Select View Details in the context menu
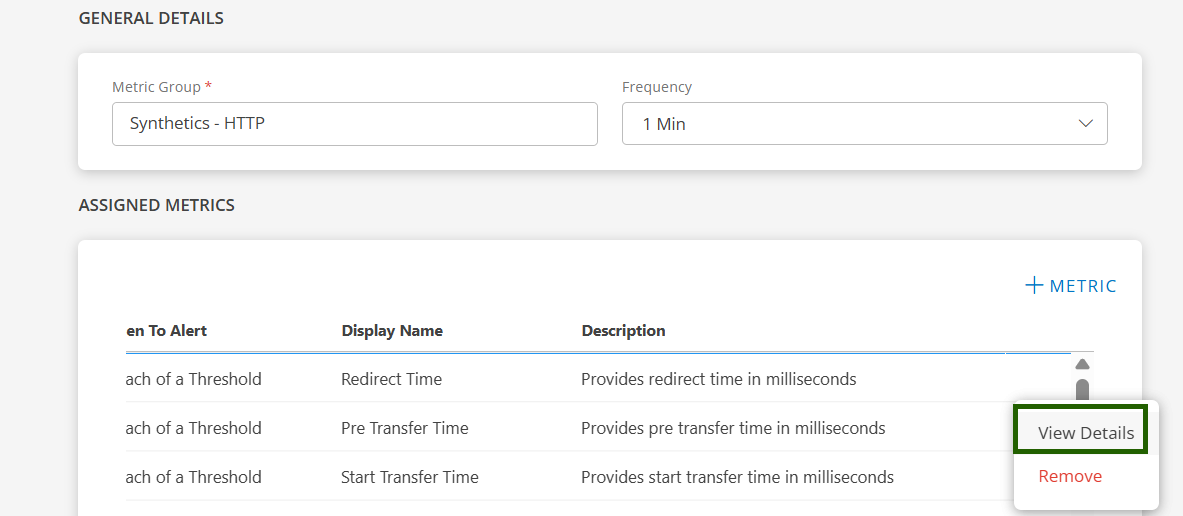Viewport: 1183px width, 516px height. pos(1085,433)
